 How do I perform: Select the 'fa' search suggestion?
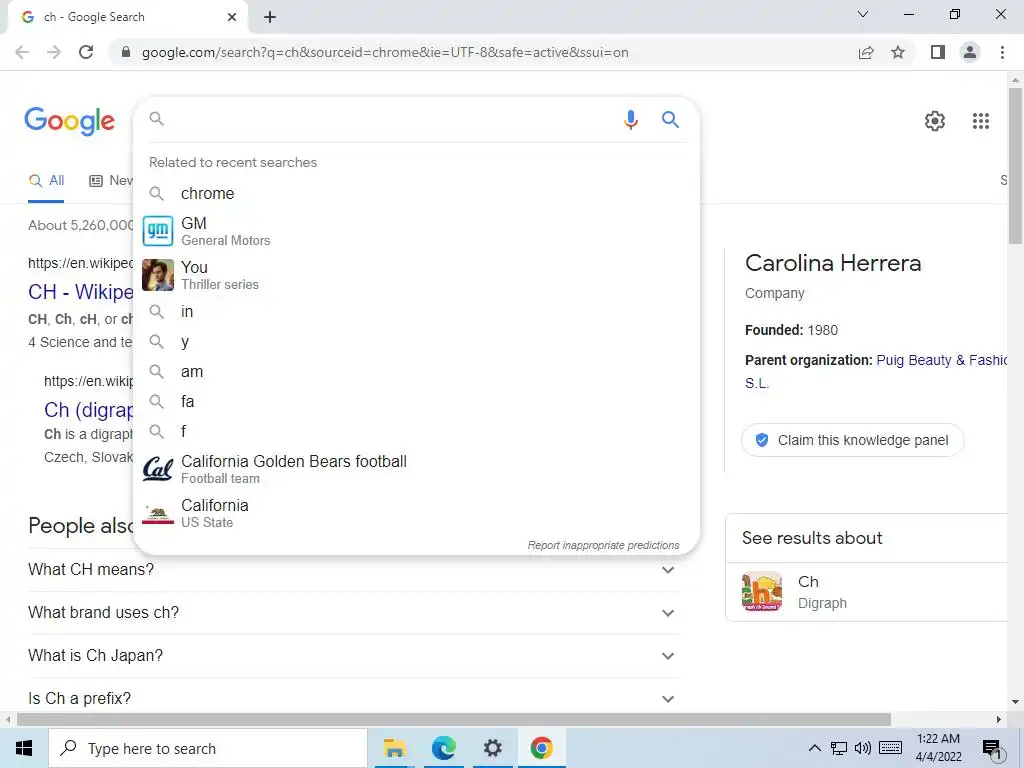pos(416,402)
